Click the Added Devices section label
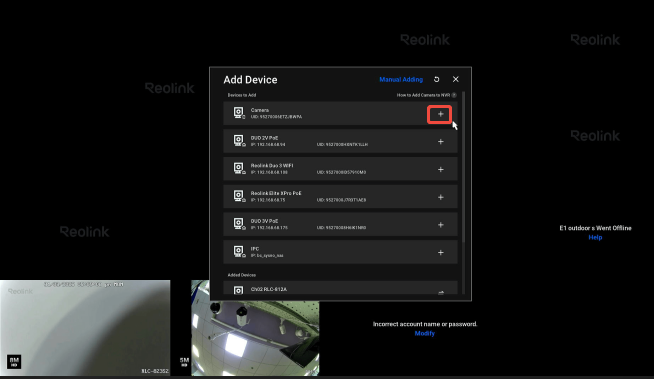 242,275
